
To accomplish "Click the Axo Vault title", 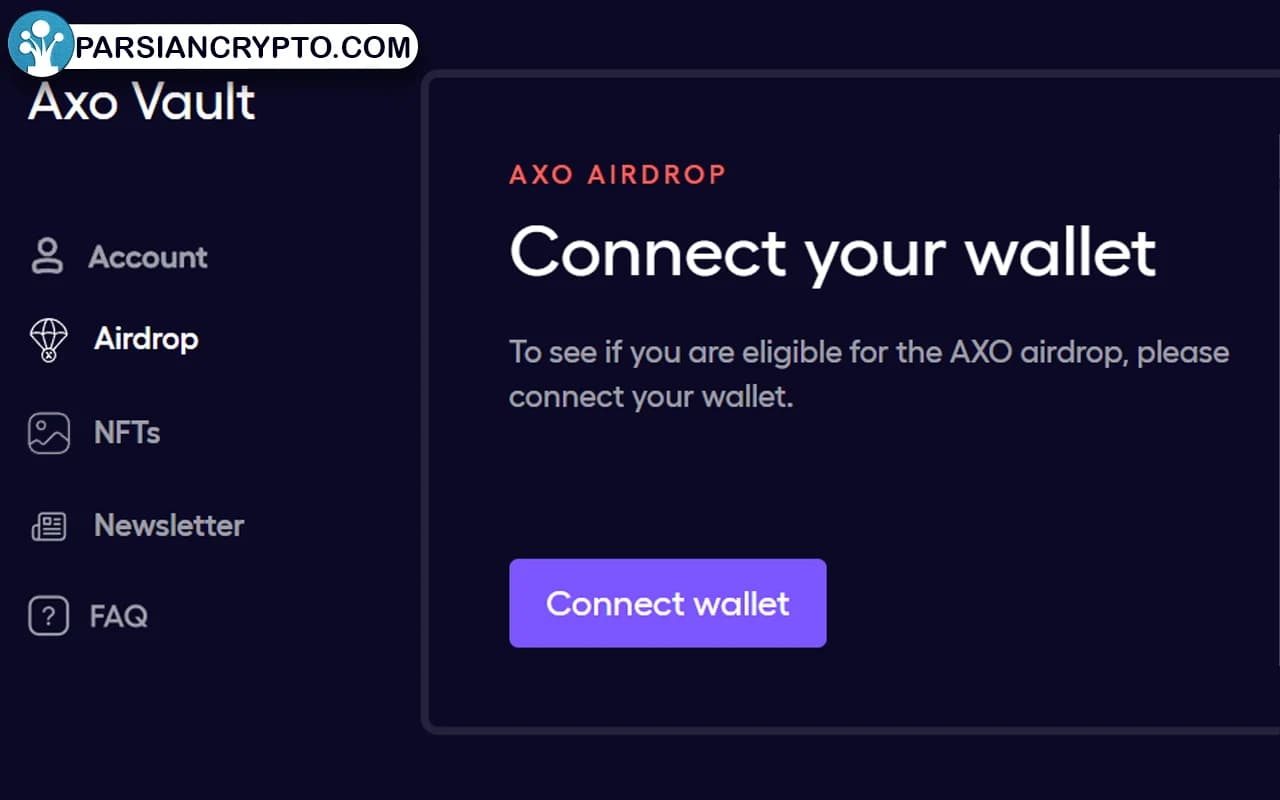I will point(141,102).
